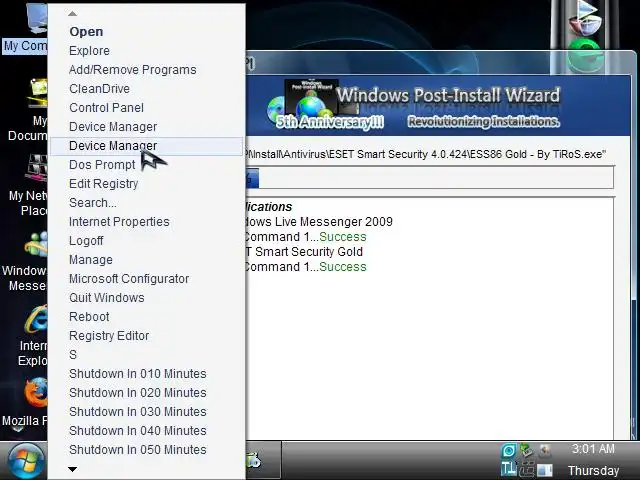Screen dimensions: 640x480
Task: Click the menu entry labeled S
Action: (x=73, y=355)
